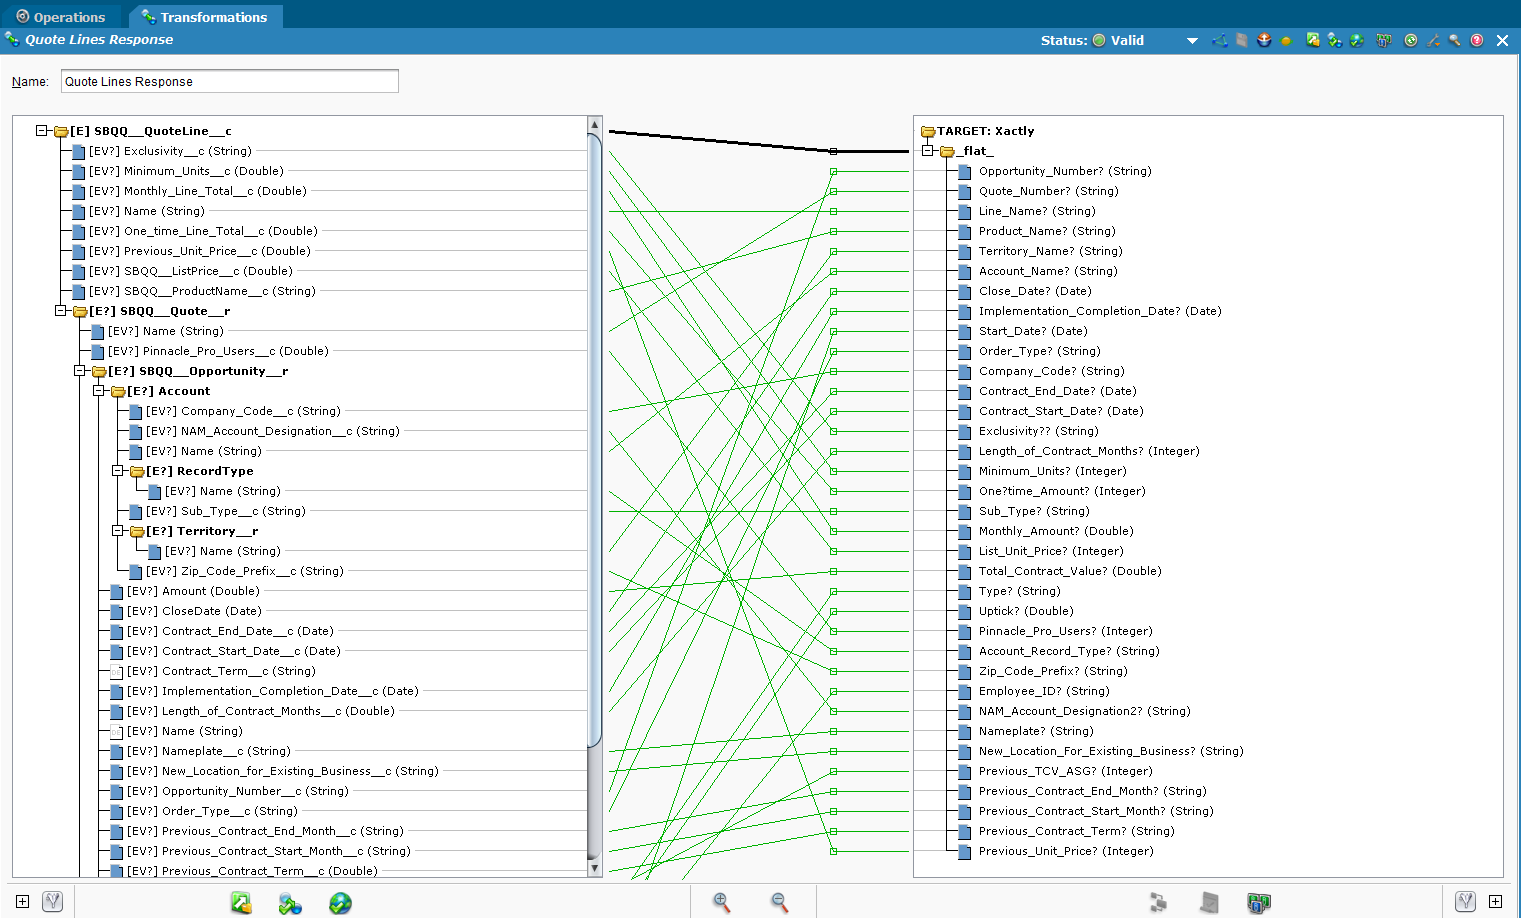
Task: Open help with the red question mark icon
Action: (x=1476, y=40)
